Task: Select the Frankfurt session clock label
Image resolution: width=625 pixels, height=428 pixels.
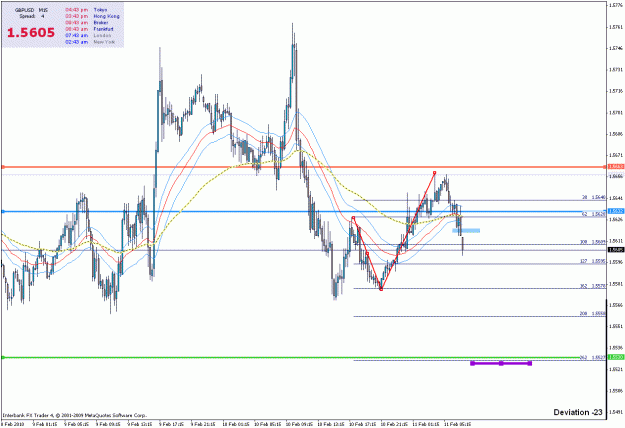Action: pyautogui.click(x=104, y=29)
